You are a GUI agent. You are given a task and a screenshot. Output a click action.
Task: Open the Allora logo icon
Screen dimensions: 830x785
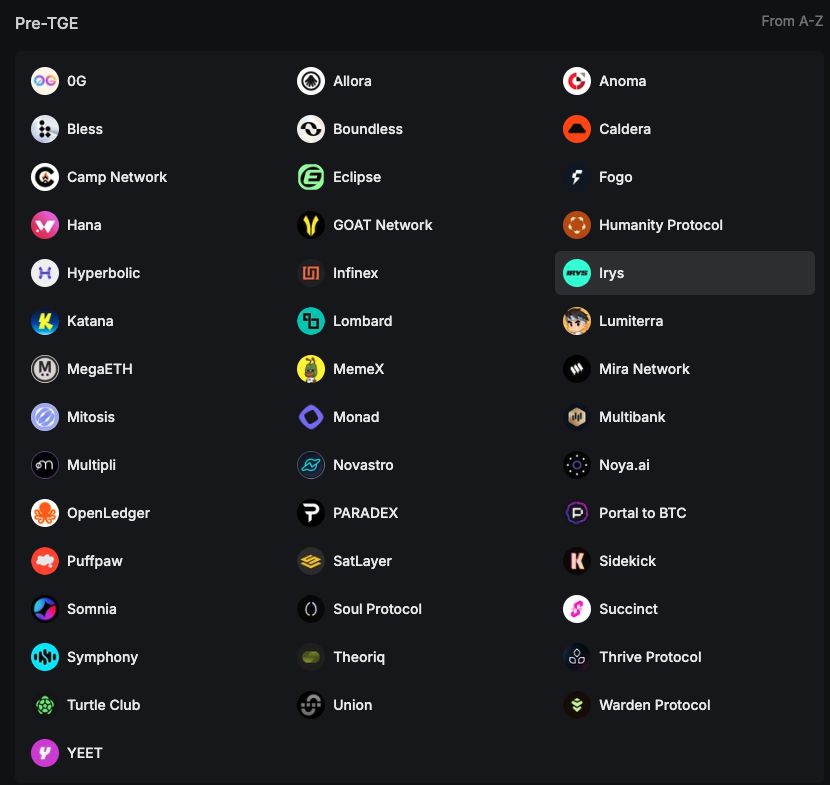(x=311, y=81)
